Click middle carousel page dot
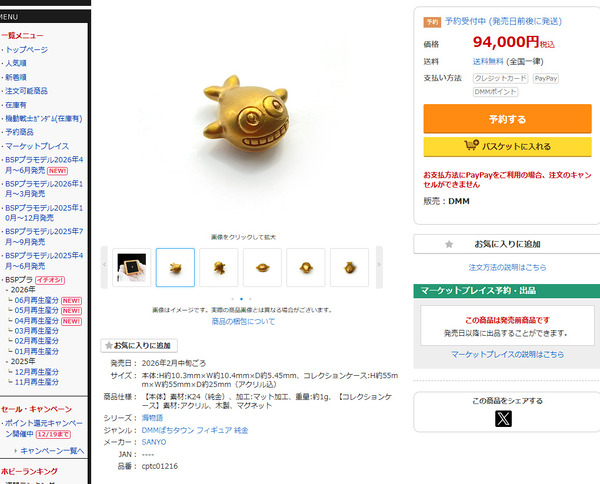Screen dimensions: 600x484 pyautogui.click(x=241, y=299)
